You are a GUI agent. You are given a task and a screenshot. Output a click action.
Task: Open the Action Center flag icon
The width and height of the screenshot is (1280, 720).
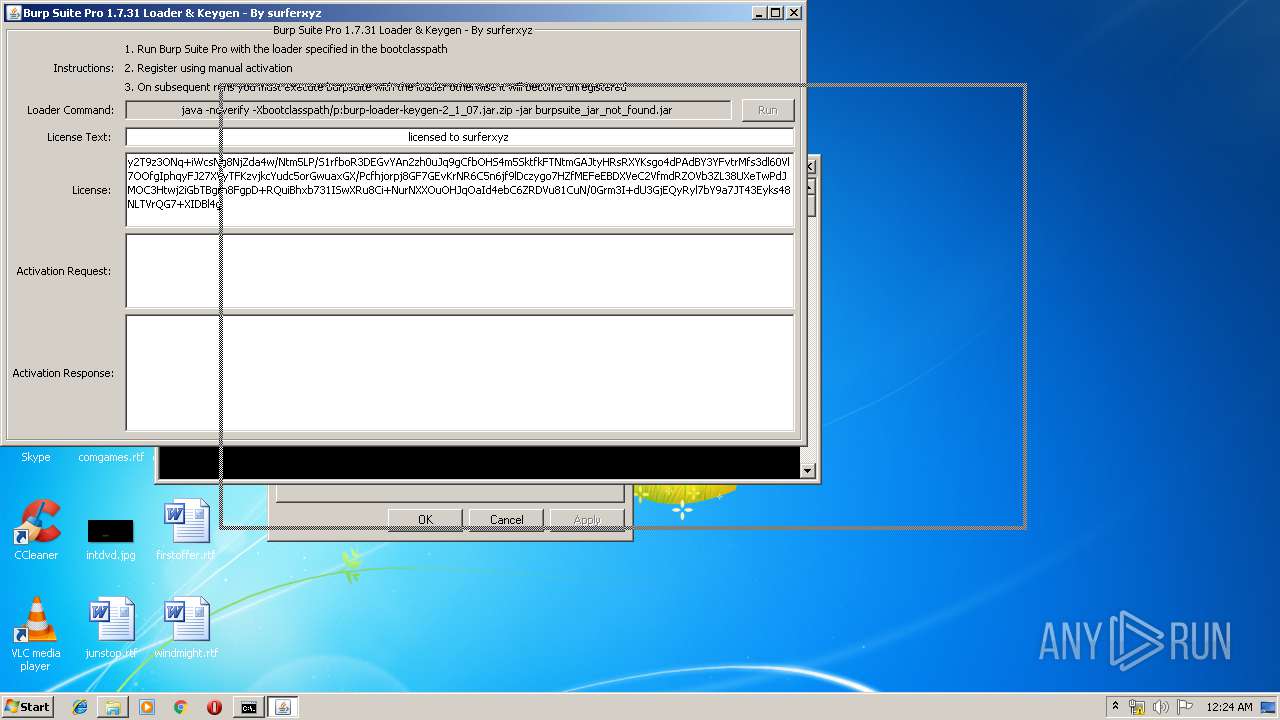tap(1185, 707)
